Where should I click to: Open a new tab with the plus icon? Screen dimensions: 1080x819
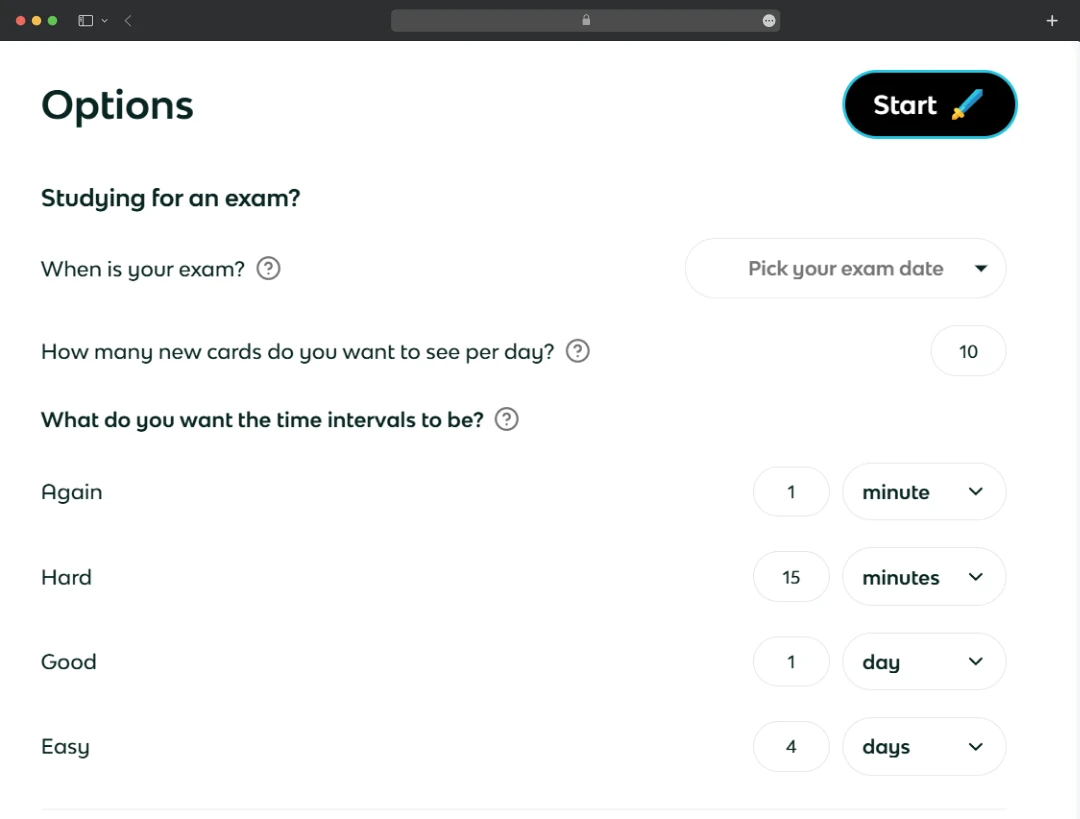tap(1052, 20)
